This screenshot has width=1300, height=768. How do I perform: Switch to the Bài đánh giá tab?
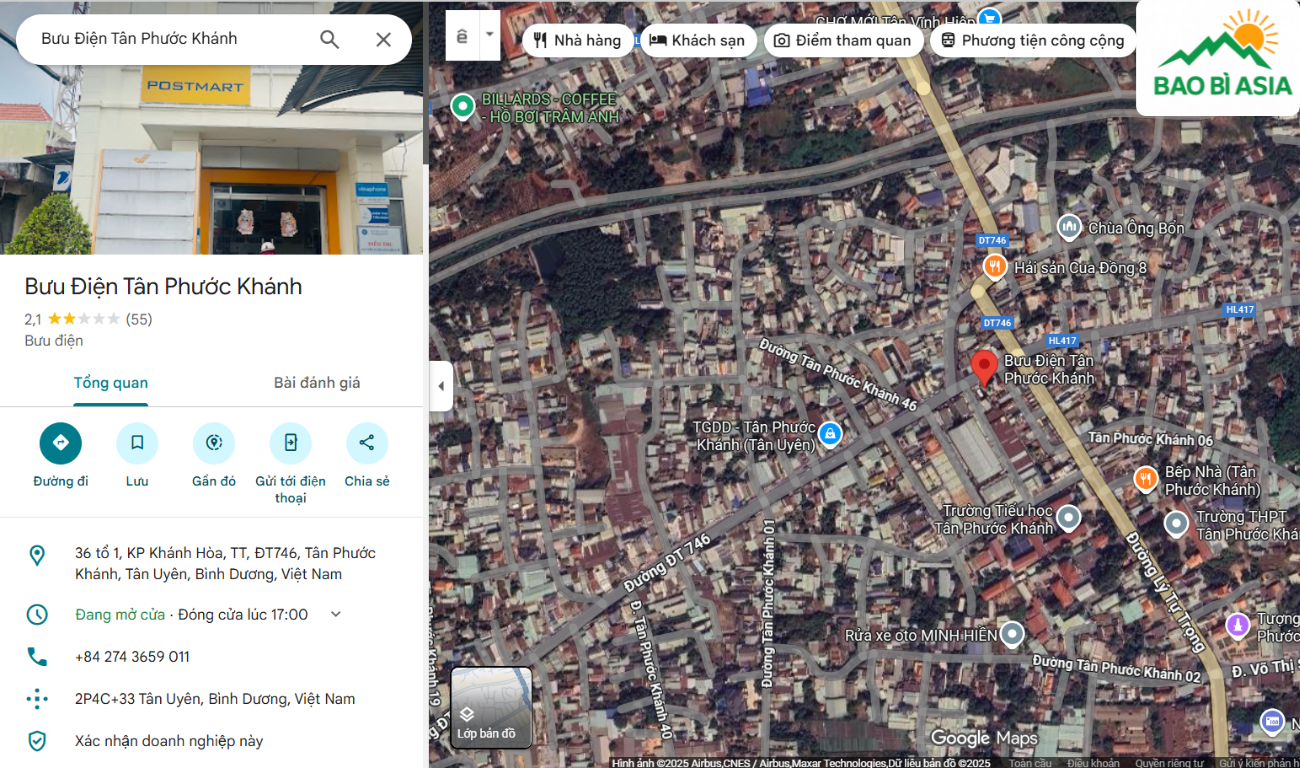pyautogui.click(x=317, y=383)
